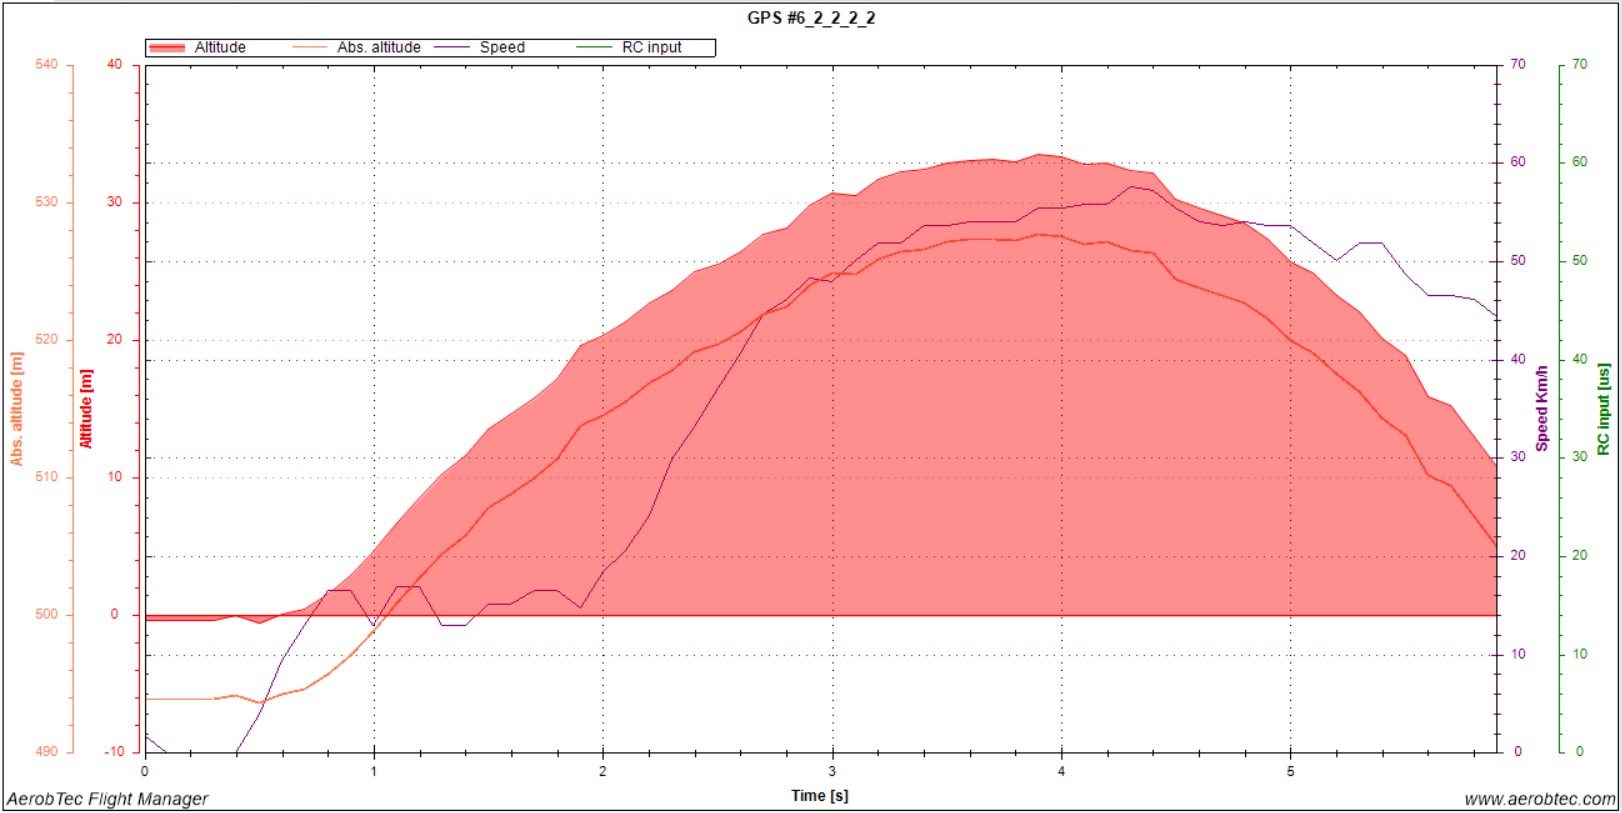1622x813 pixels.
Task: Click the orange Abs. altitude legend line
Action: [x=309, y=48]
